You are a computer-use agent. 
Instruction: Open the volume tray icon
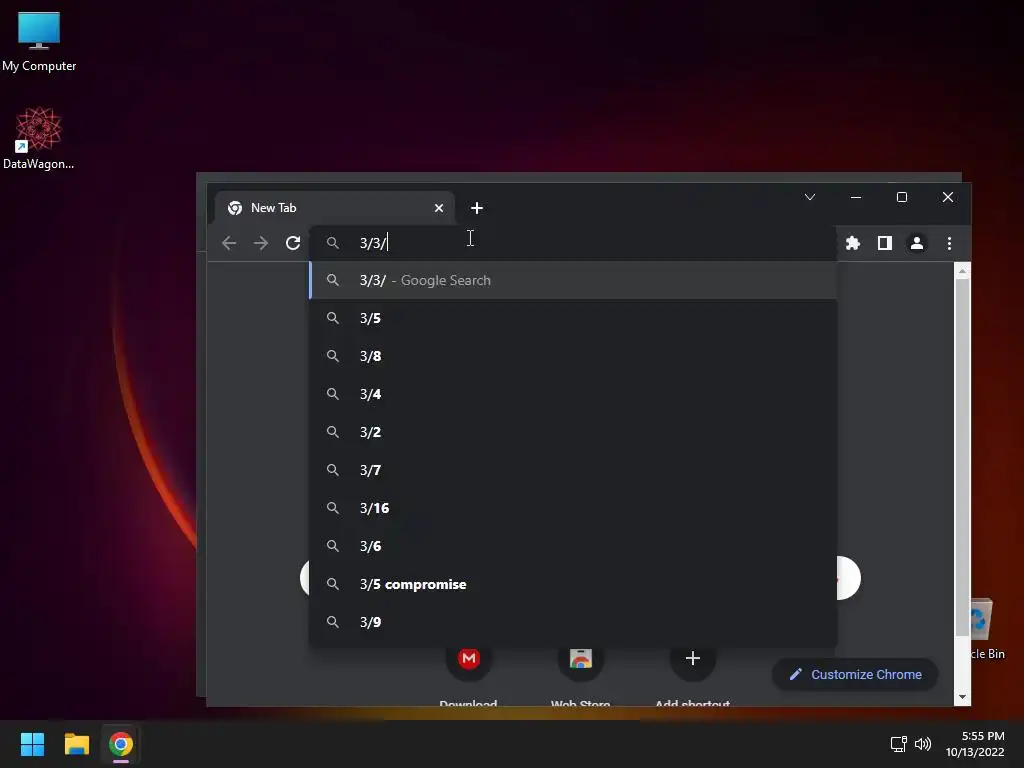click(923, 744)
